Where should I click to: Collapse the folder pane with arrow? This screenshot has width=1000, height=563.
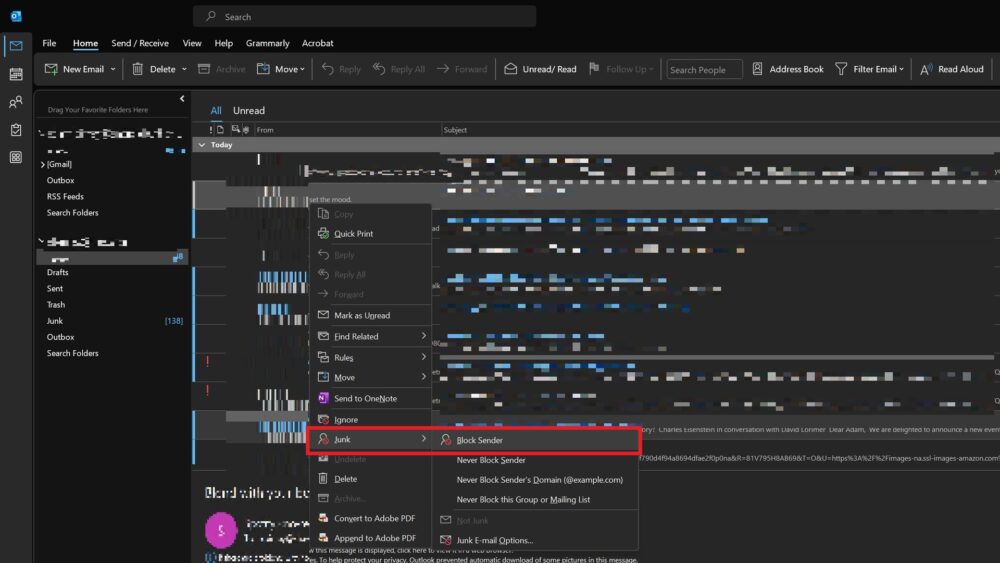[x=182, y=99]
